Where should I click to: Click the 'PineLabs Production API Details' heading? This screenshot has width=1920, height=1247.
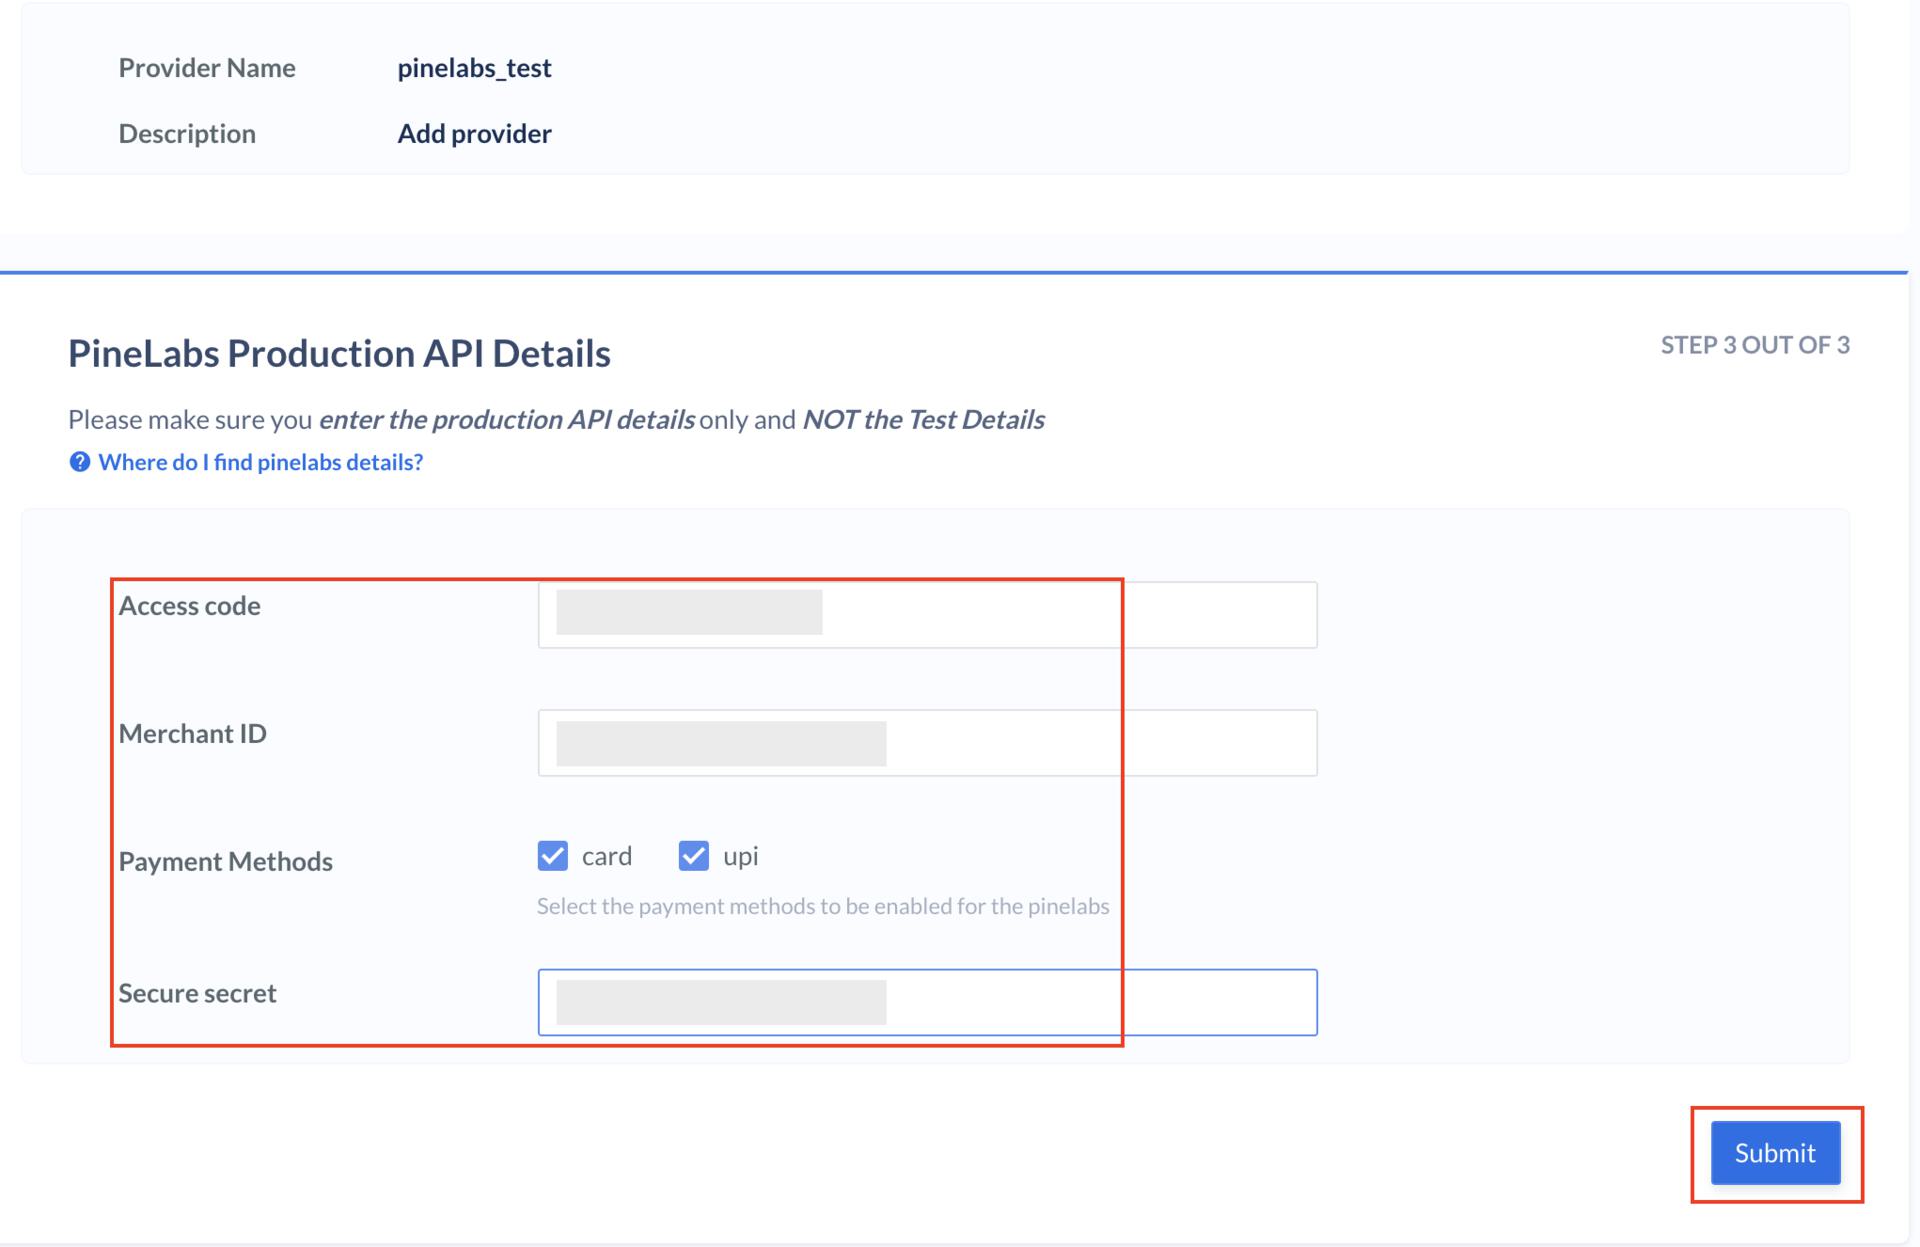point(339,354)
